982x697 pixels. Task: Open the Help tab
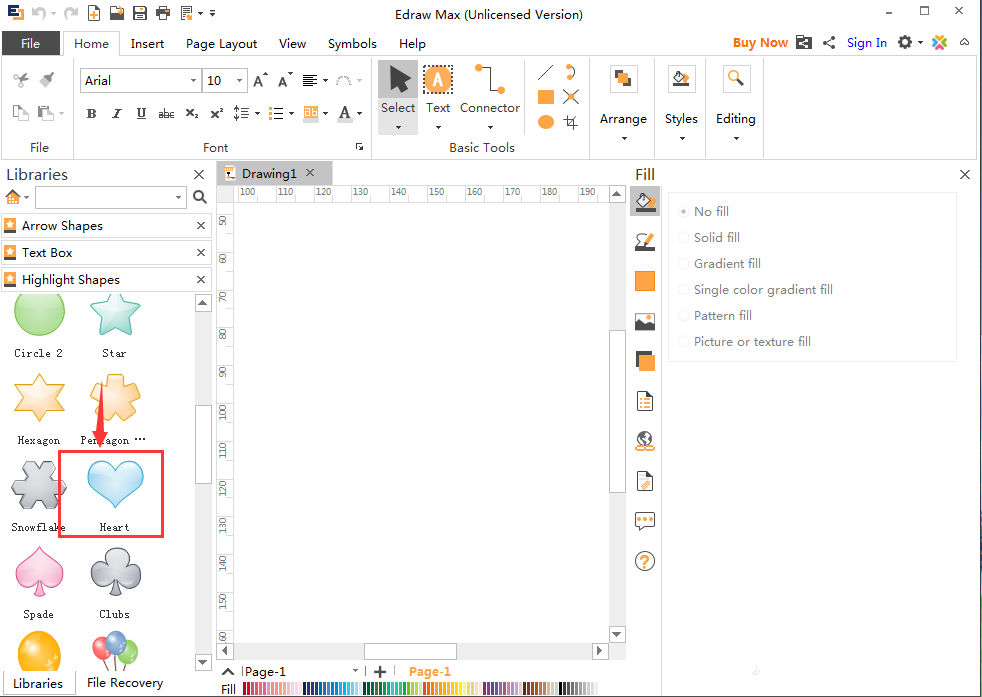pyautogui.click(x=412, y=43)
